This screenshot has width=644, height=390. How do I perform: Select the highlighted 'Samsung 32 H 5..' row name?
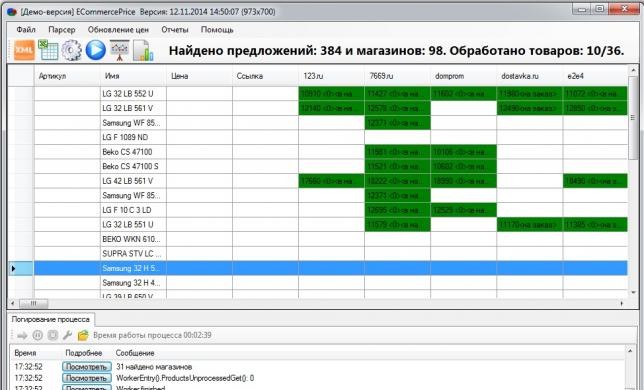(x=133, y=268)
